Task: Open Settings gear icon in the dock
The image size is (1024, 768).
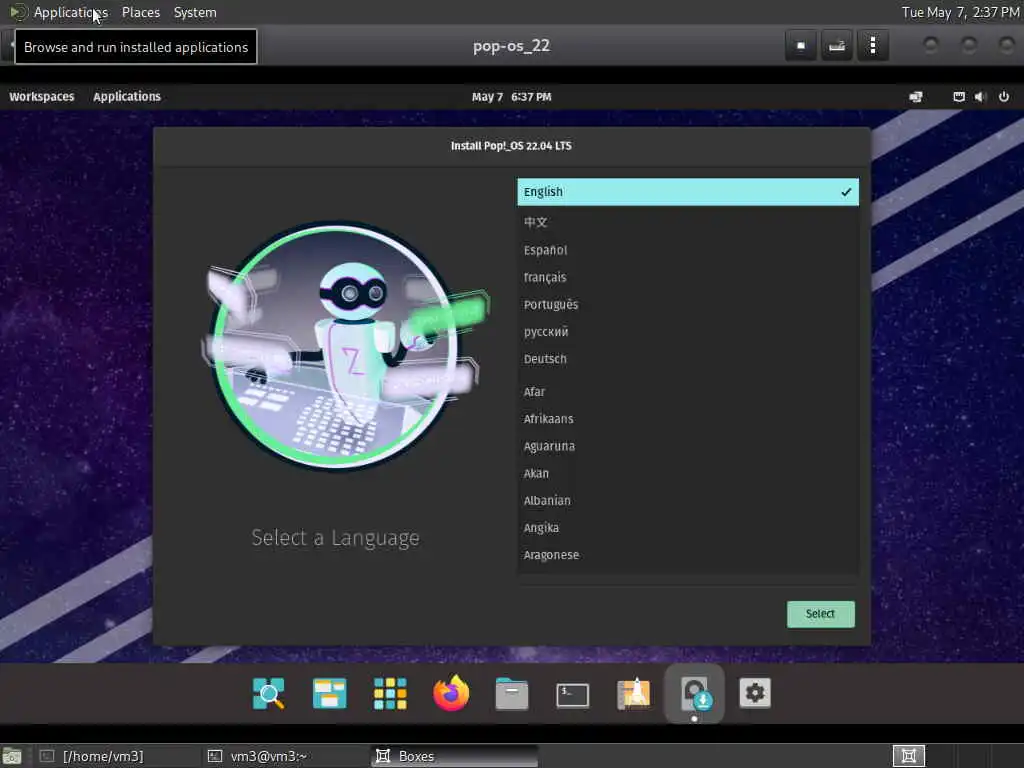Action: 755,693
